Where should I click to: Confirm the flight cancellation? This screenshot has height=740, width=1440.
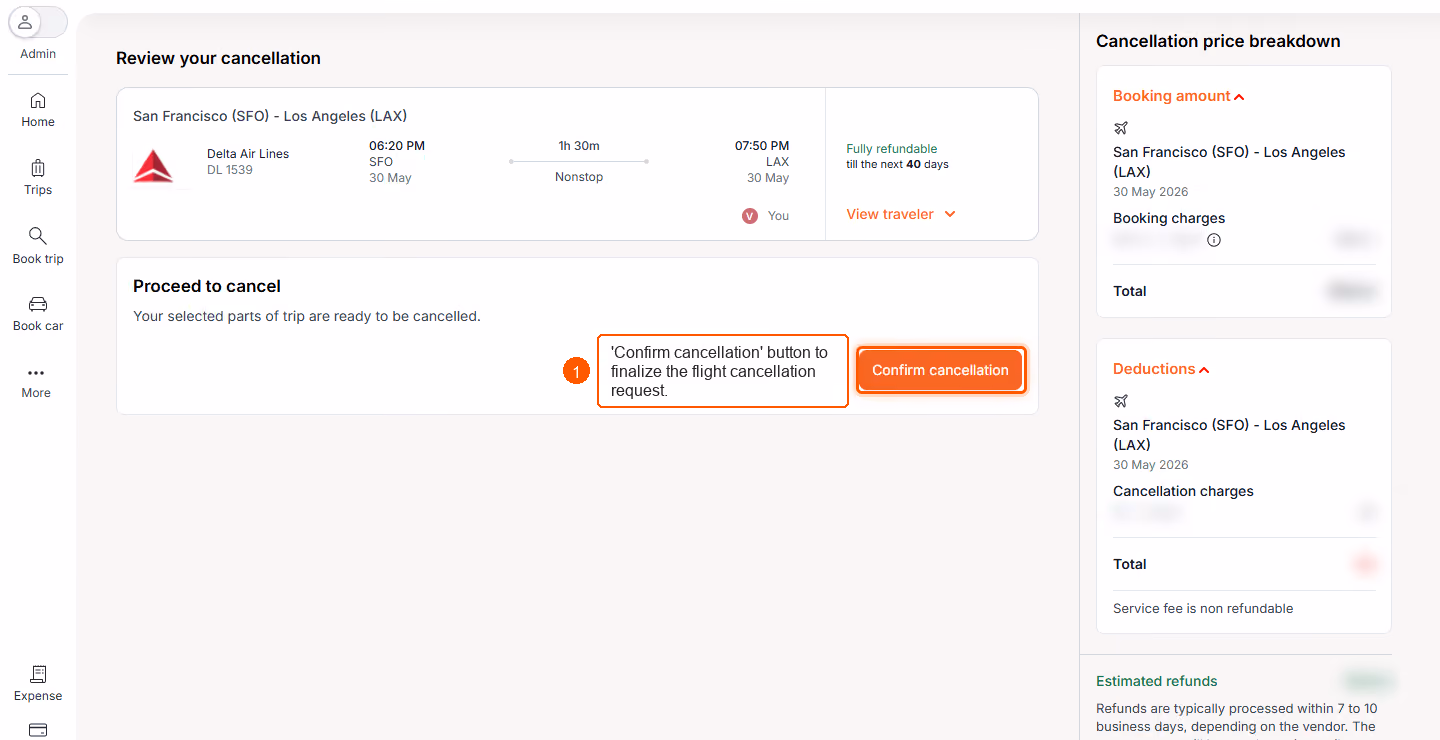(940, 370)
